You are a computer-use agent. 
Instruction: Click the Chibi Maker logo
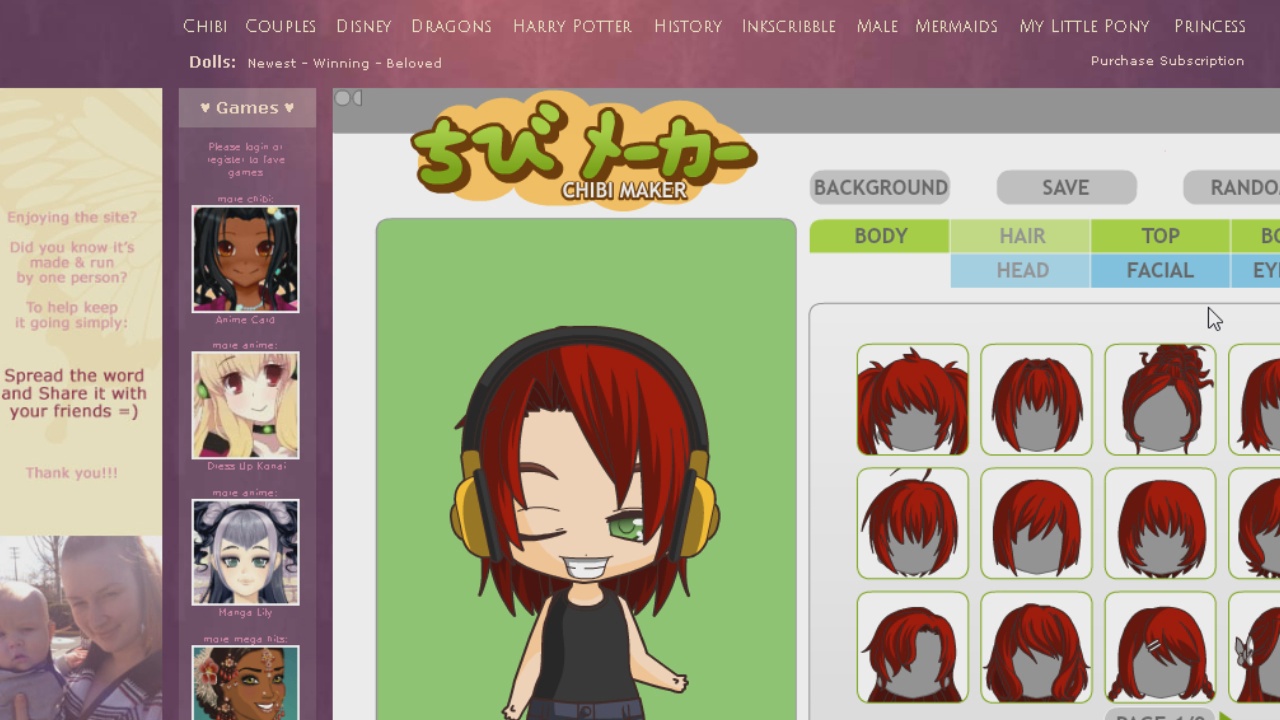[x=583, y=150]
